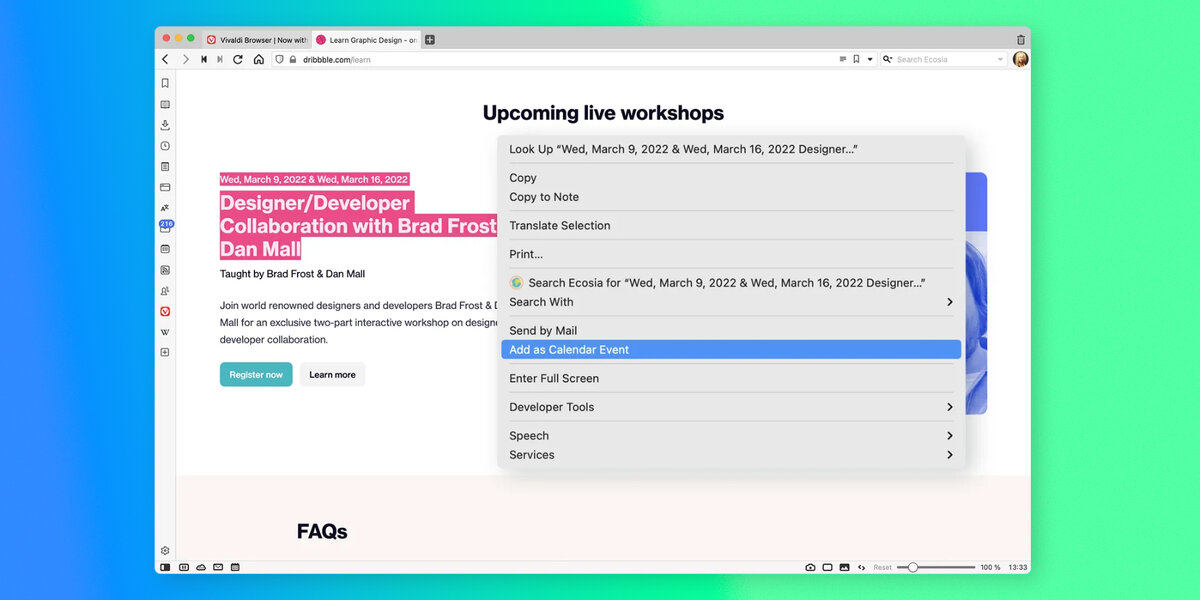Select Look Up in the context menu
The height and width of the screenshot is (600, 1200).
coord(731,149)
